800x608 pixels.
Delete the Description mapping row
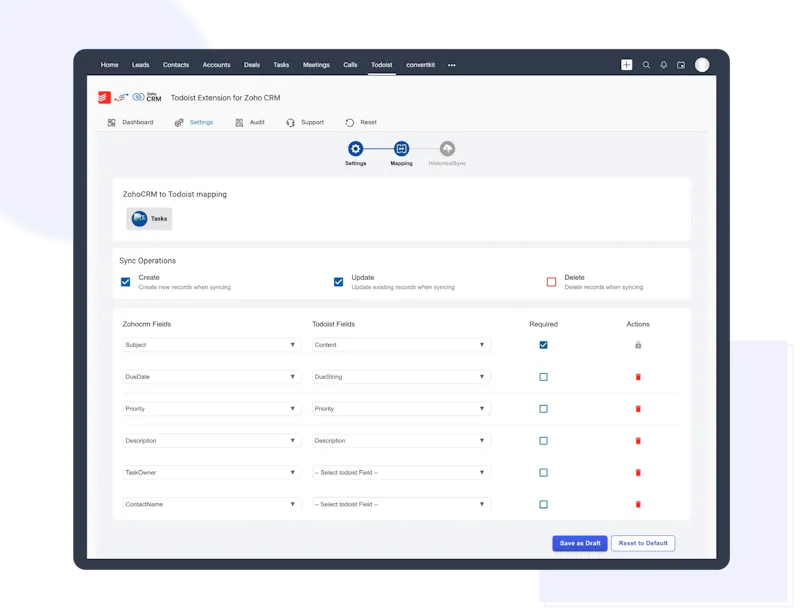pos(638,441)
